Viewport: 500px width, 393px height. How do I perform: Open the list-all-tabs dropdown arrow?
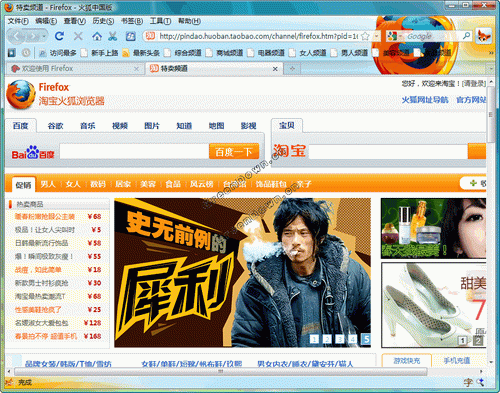pyautogui.click(x=491, y=69)
